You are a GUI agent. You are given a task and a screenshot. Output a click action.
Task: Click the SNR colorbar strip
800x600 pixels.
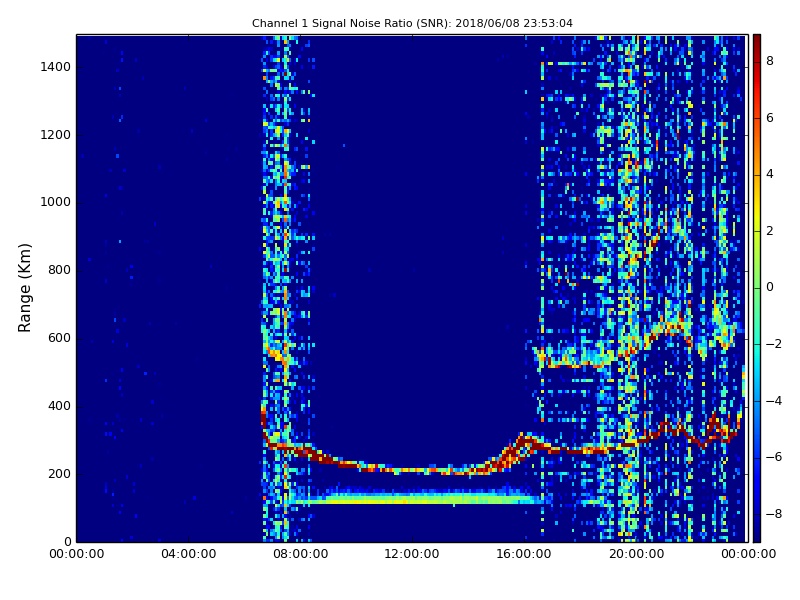[757, 288]
